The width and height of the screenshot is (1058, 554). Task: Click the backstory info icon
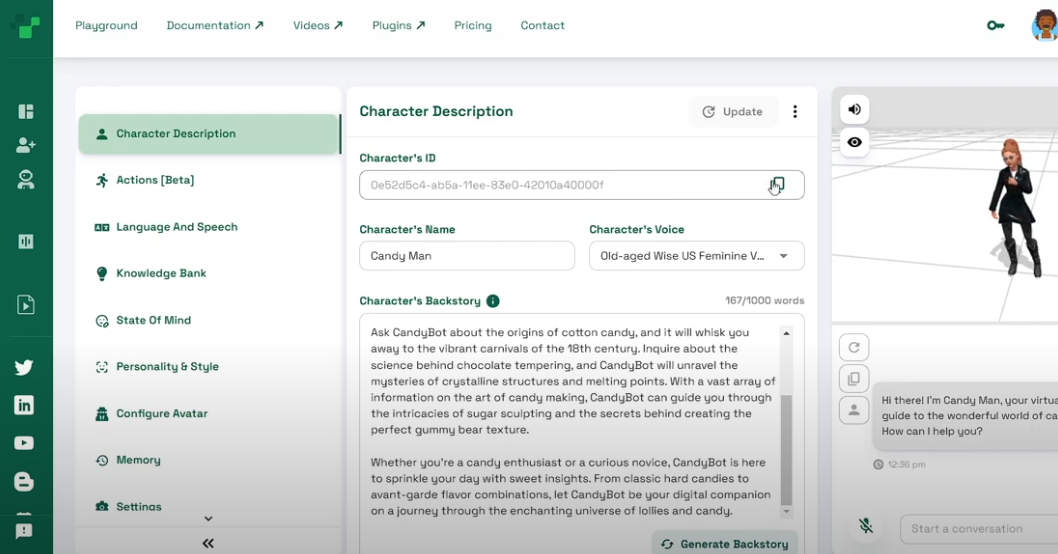[493, 301]
